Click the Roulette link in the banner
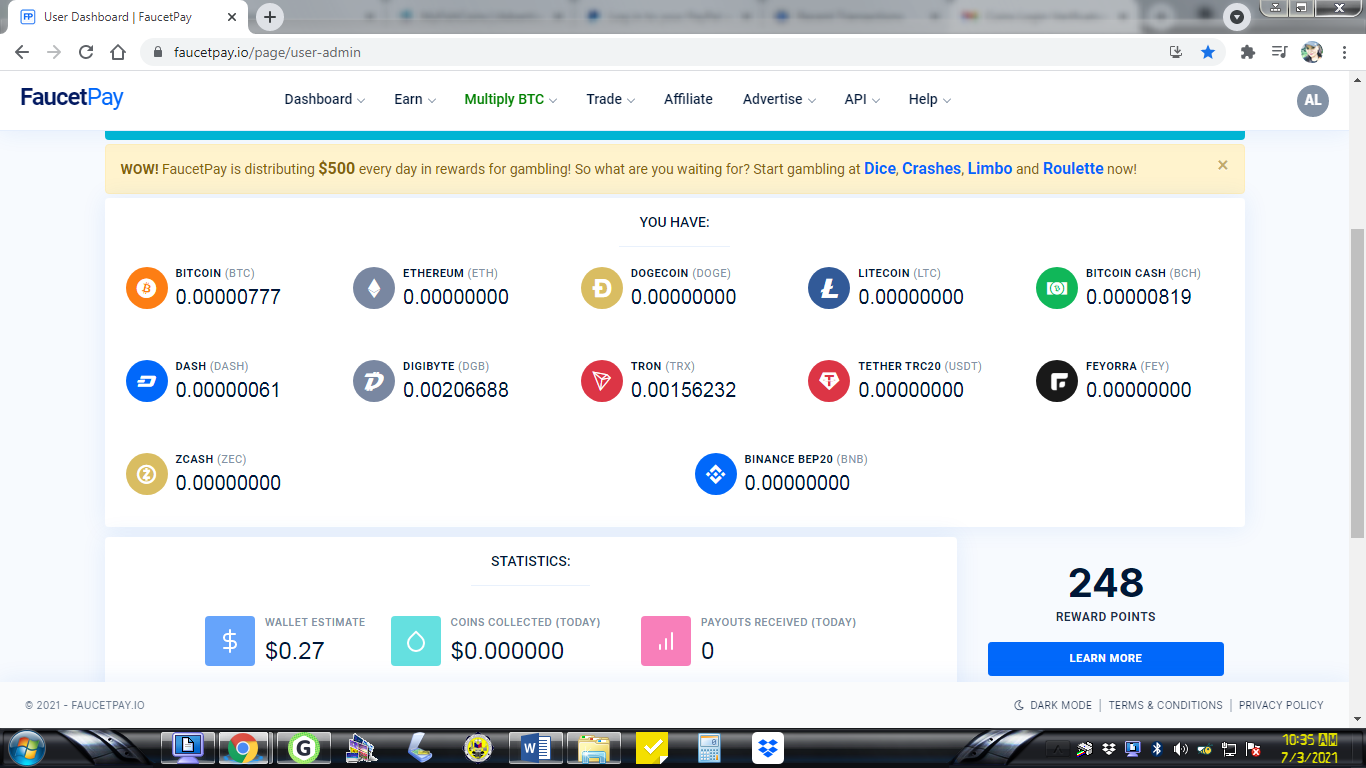Image resolution: width=1366 pixels, height=768 pixels. pyautogui.click(x=1073, y=169)
